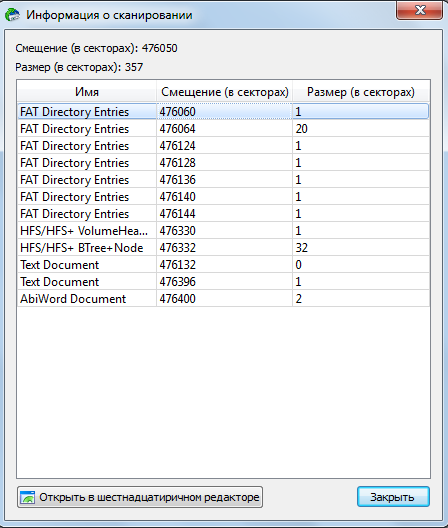Click the Закрыть button
448x528 pixels.
click(393, 497)
